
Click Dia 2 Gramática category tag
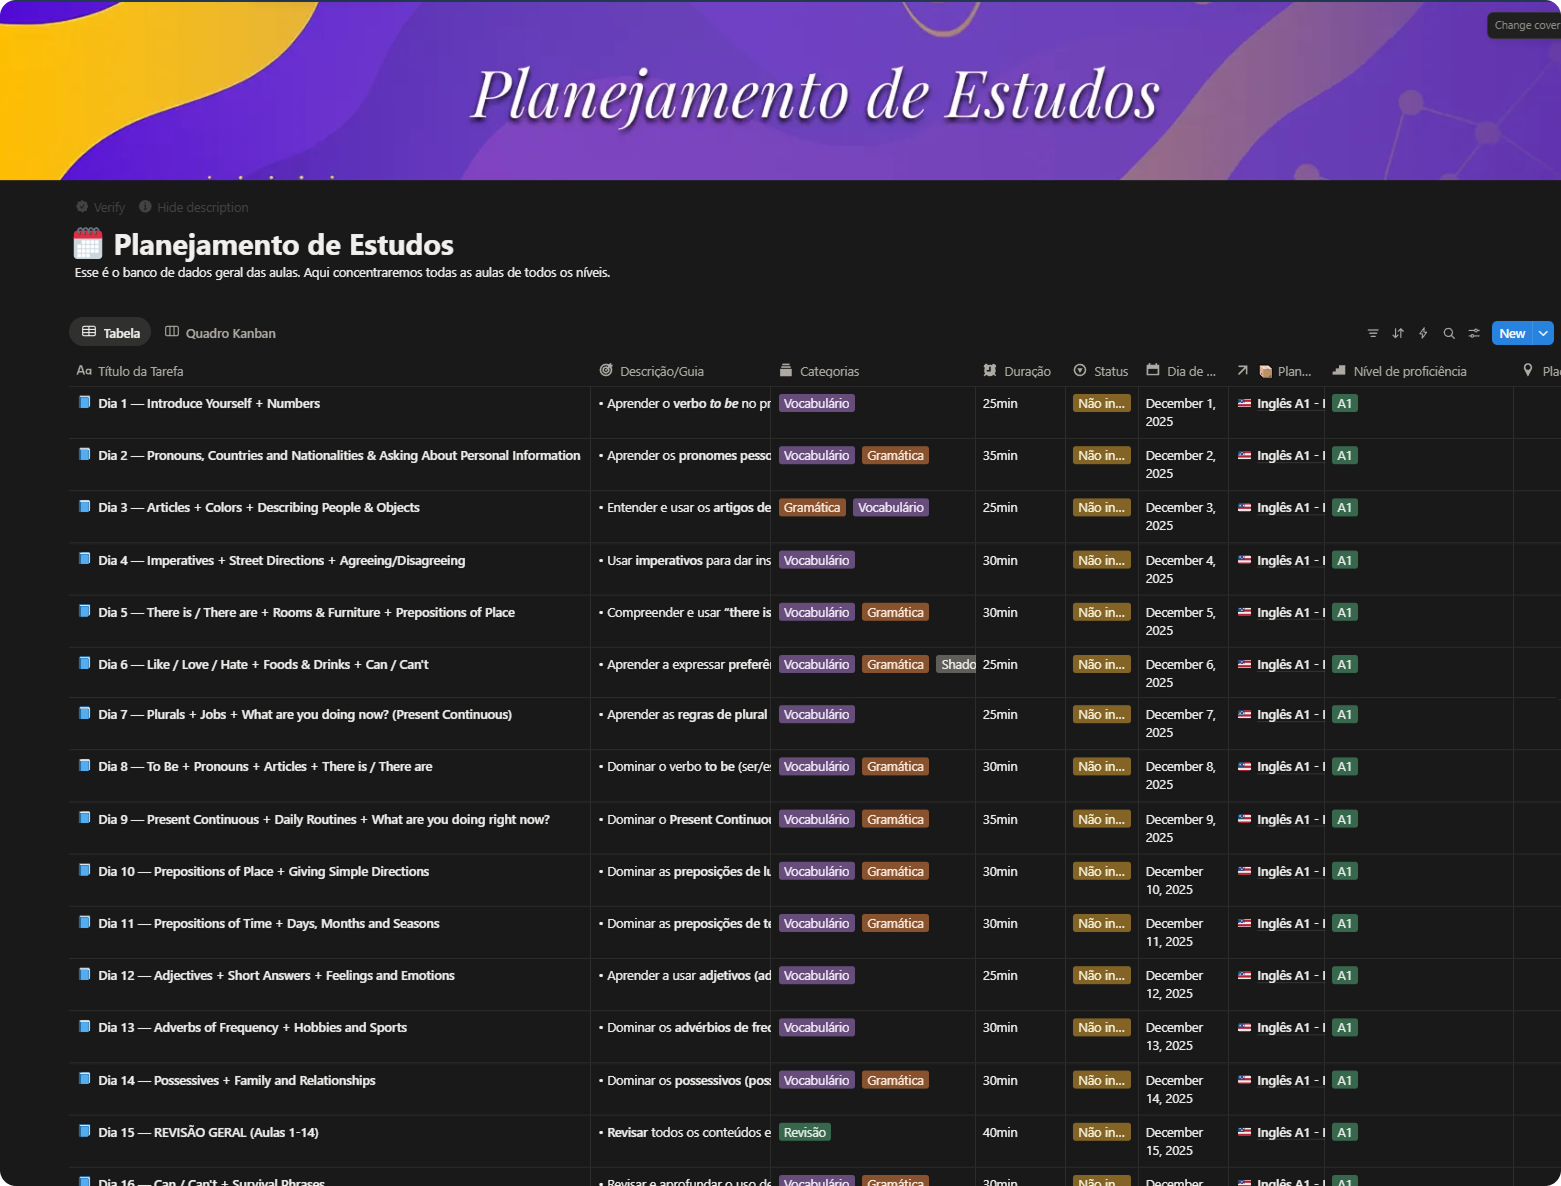895,455
